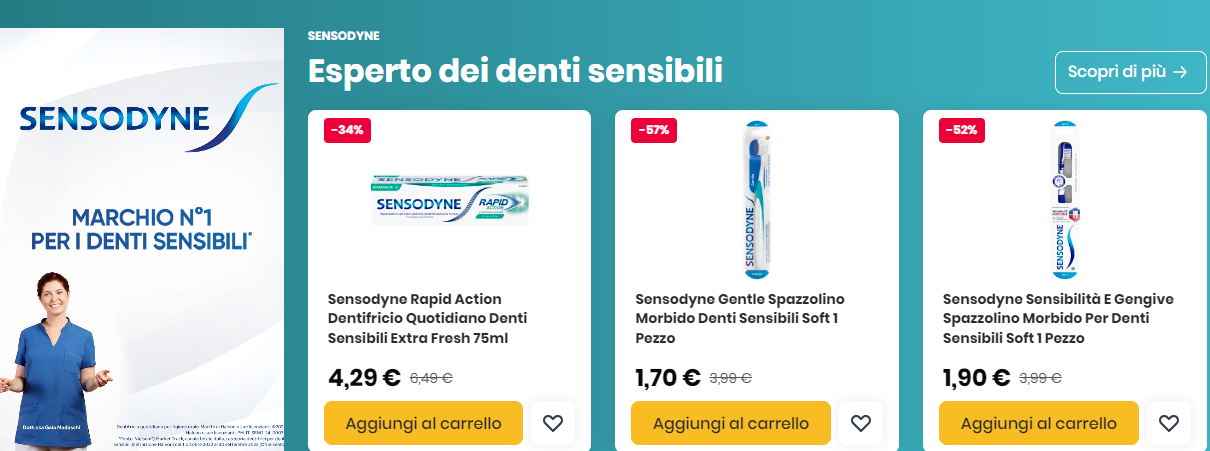The width and height of the screenshot is (1210, 451).
Task: Open 'Sensodyne Rapid Action Dentifricio Quotidiano' title link
Action: point(428,318)
